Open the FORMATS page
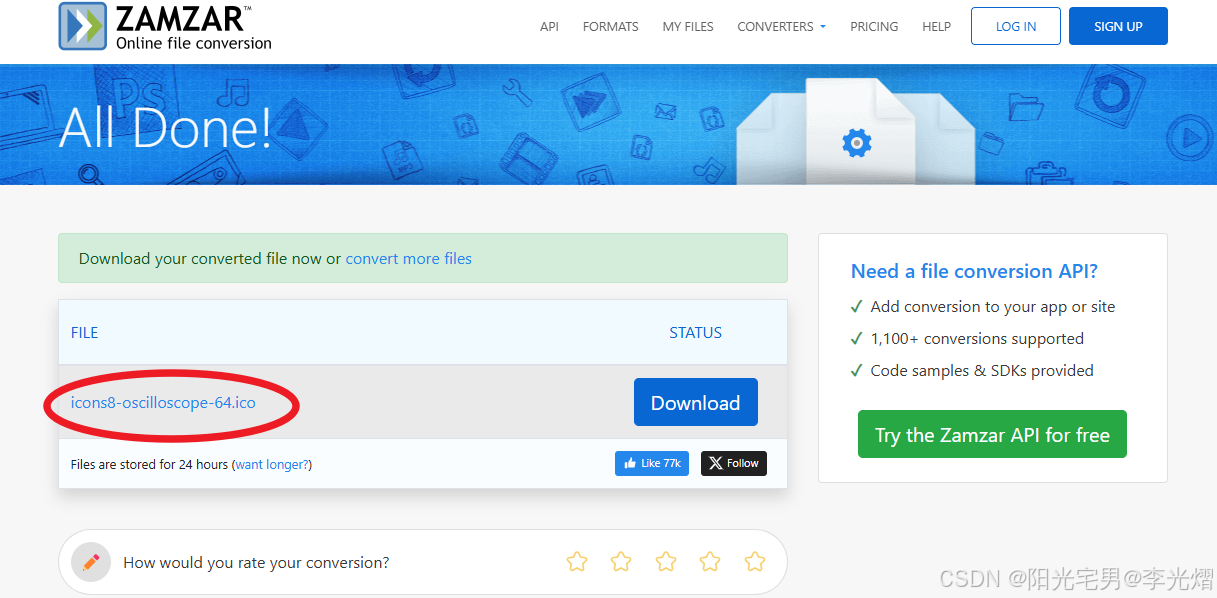 (611, 27)
